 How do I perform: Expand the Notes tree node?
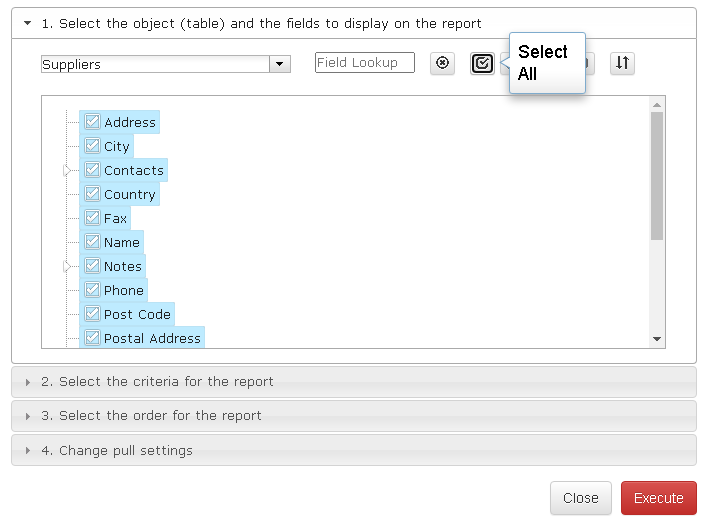pyautogui.click(x=67, y=267)
